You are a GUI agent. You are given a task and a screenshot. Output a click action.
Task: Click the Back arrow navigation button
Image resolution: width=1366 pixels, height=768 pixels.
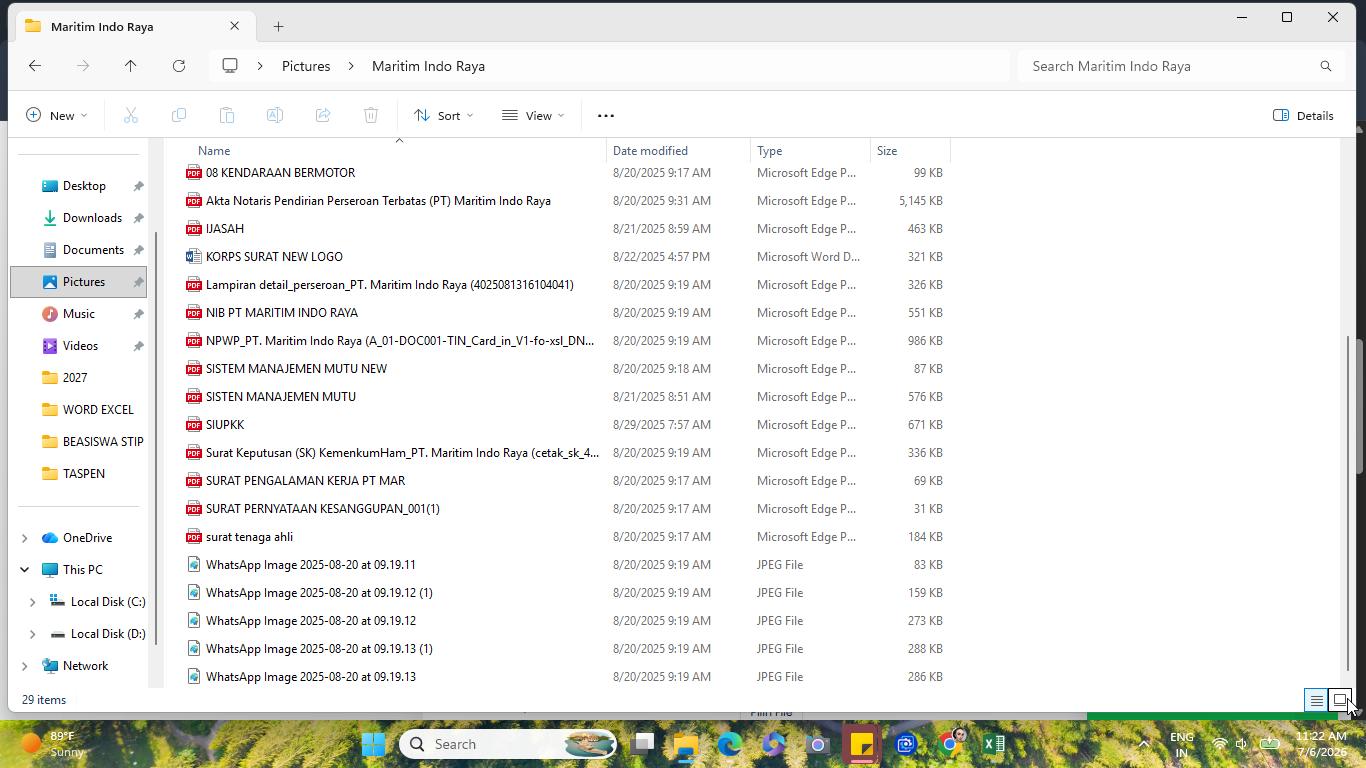click(x=35, y=66)
